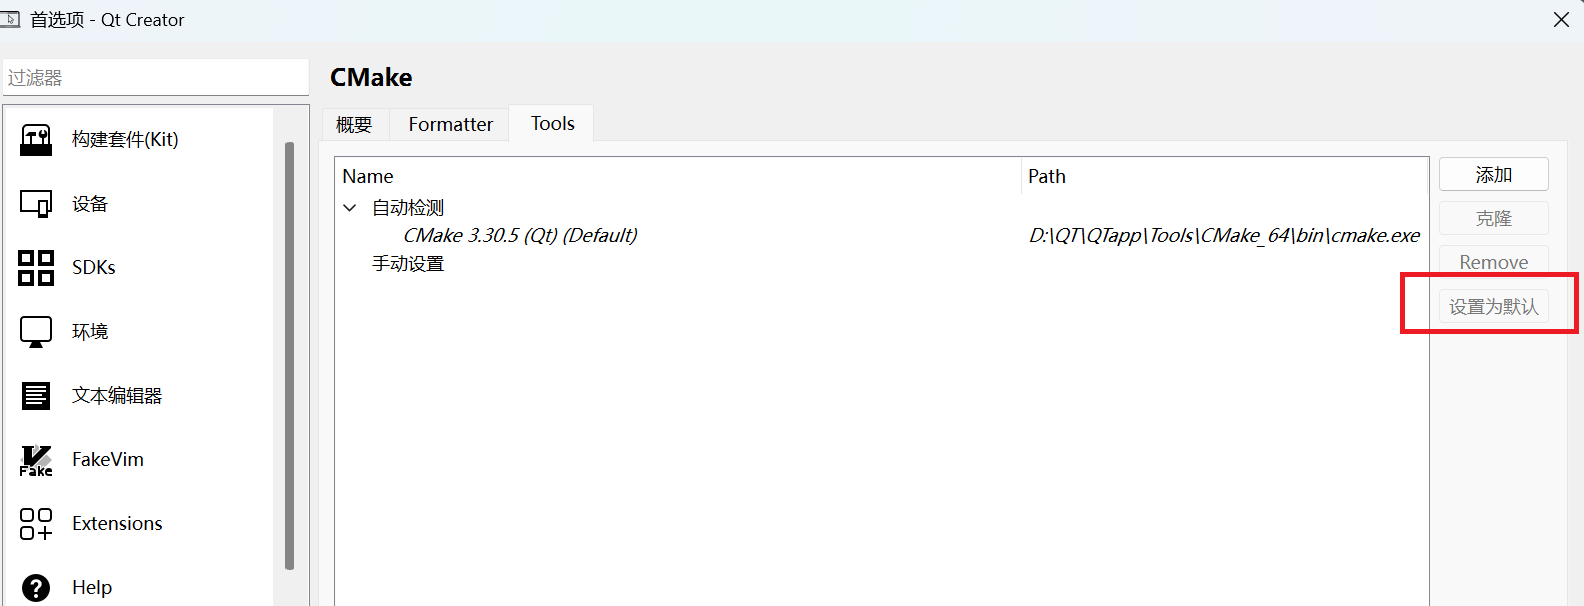Viewport: 1584px width, 606px height.
Task: Click the 环境 label text
Action: [x=90, y=332]
